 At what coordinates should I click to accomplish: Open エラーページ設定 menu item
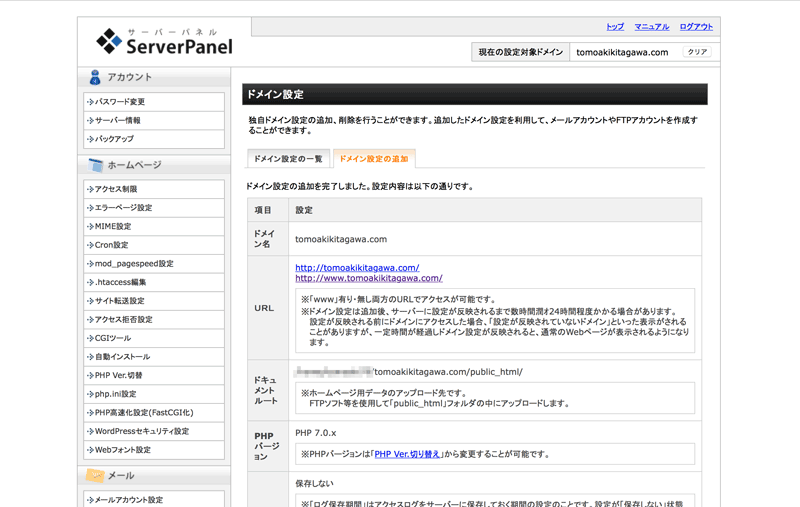(154, 208)
